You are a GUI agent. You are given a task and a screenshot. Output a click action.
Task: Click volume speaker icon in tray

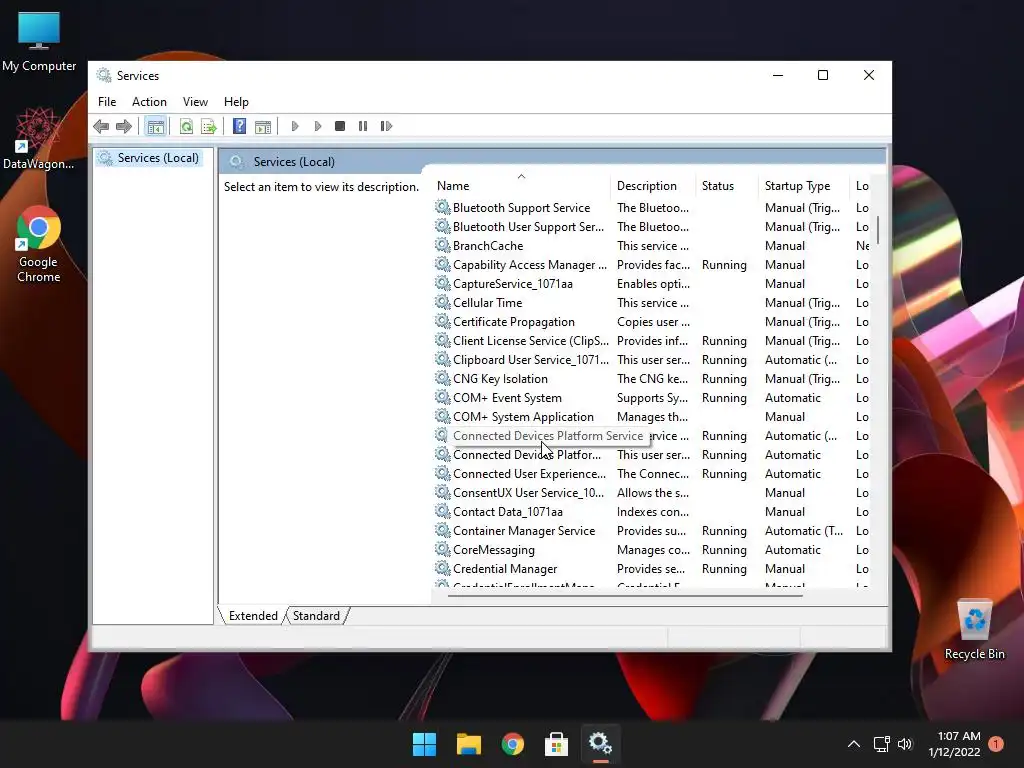pyautogui.click(x=905, y=744)
